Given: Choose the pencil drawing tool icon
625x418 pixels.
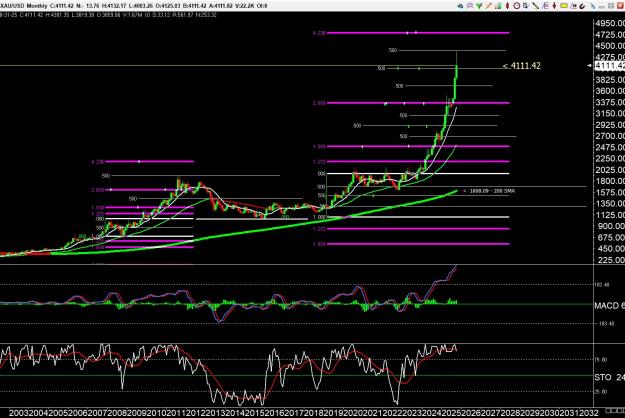Looking at the screenshot, I should pyautogui.click(x=488, y=6).
